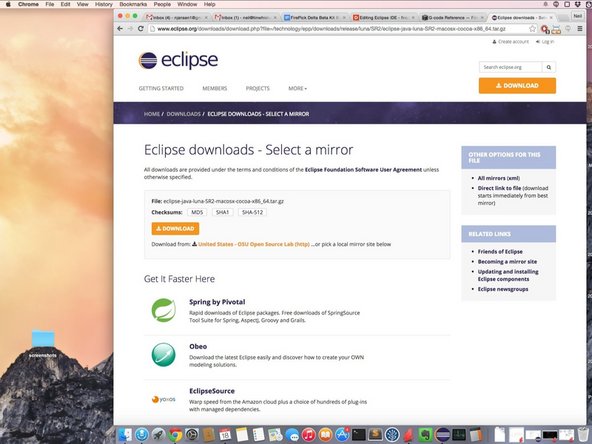This screenshot has height=444, width=592.
Task: Open App Store icon in the dock
Action: [342, 435]
